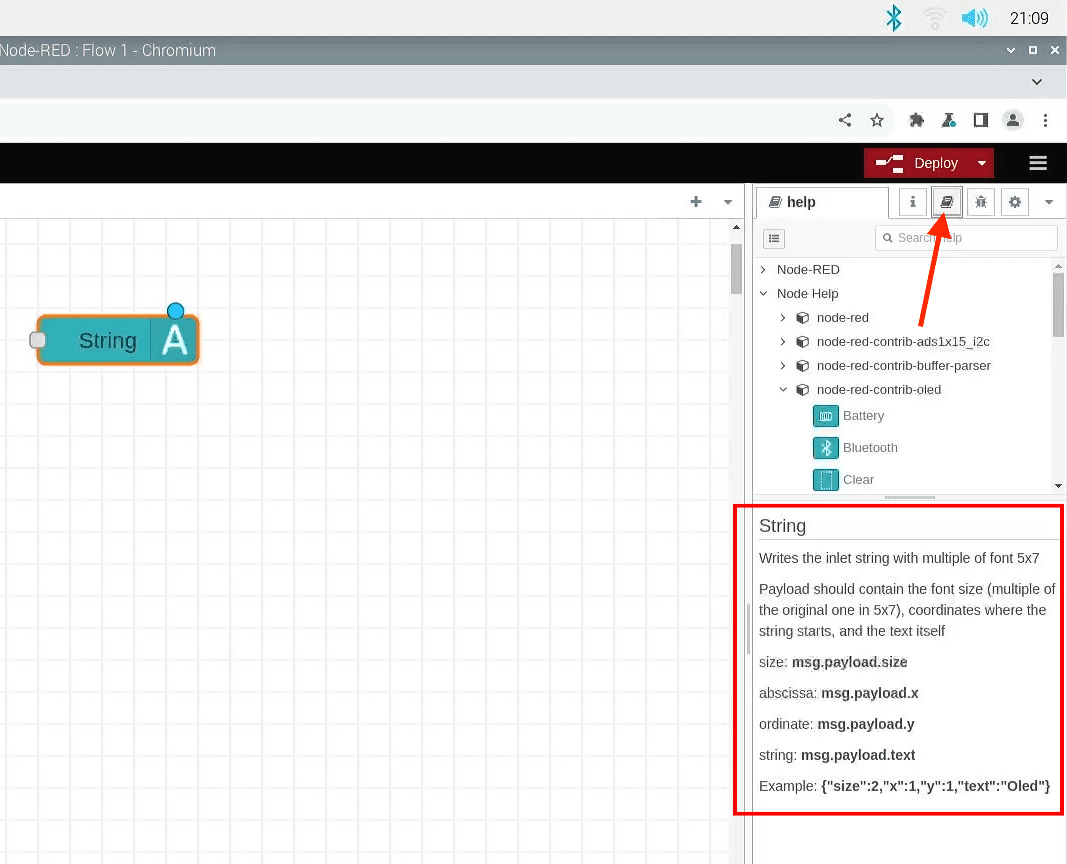This screenshot has height=864, width=1067.
Task: Open Battery node help entry
Action: point(862,416)
